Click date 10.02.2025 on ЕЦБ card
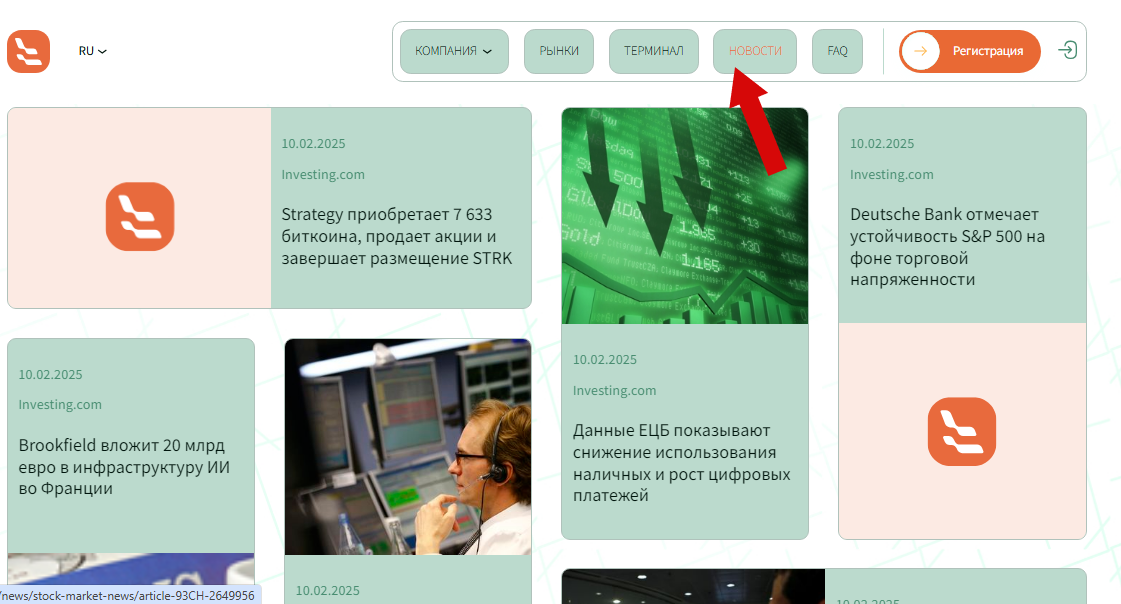The width and height of the screenshot is (1121, 604). click(x=605, y=360)
